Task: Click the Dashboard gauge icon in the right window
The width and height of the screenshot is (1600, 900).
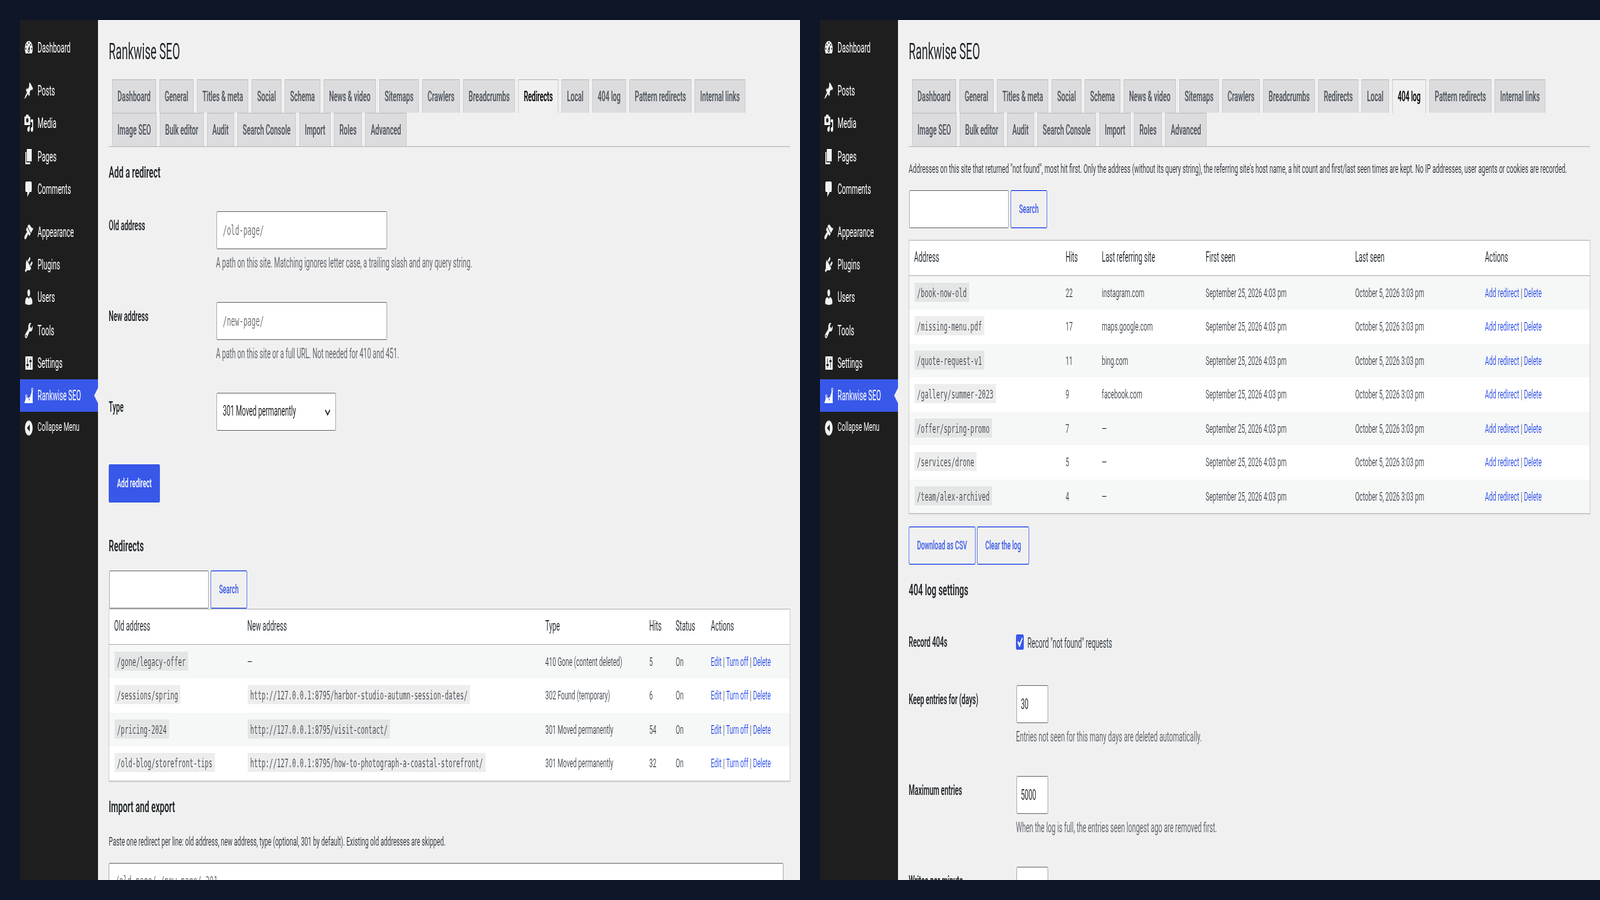Action: 829,48
